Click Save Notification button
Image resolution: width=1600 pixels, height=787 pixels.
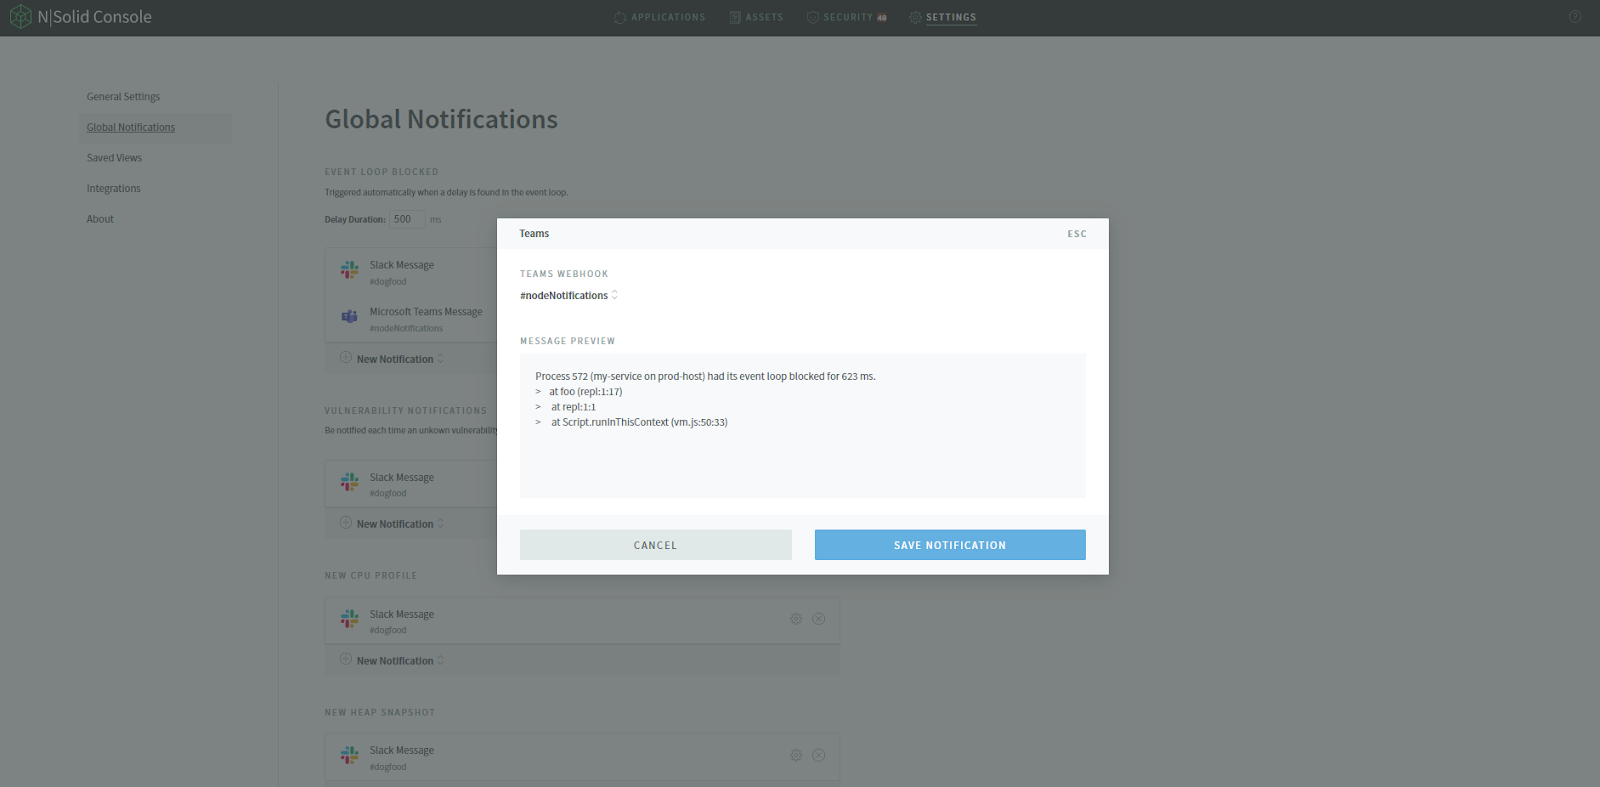click(x=950, y=545)
